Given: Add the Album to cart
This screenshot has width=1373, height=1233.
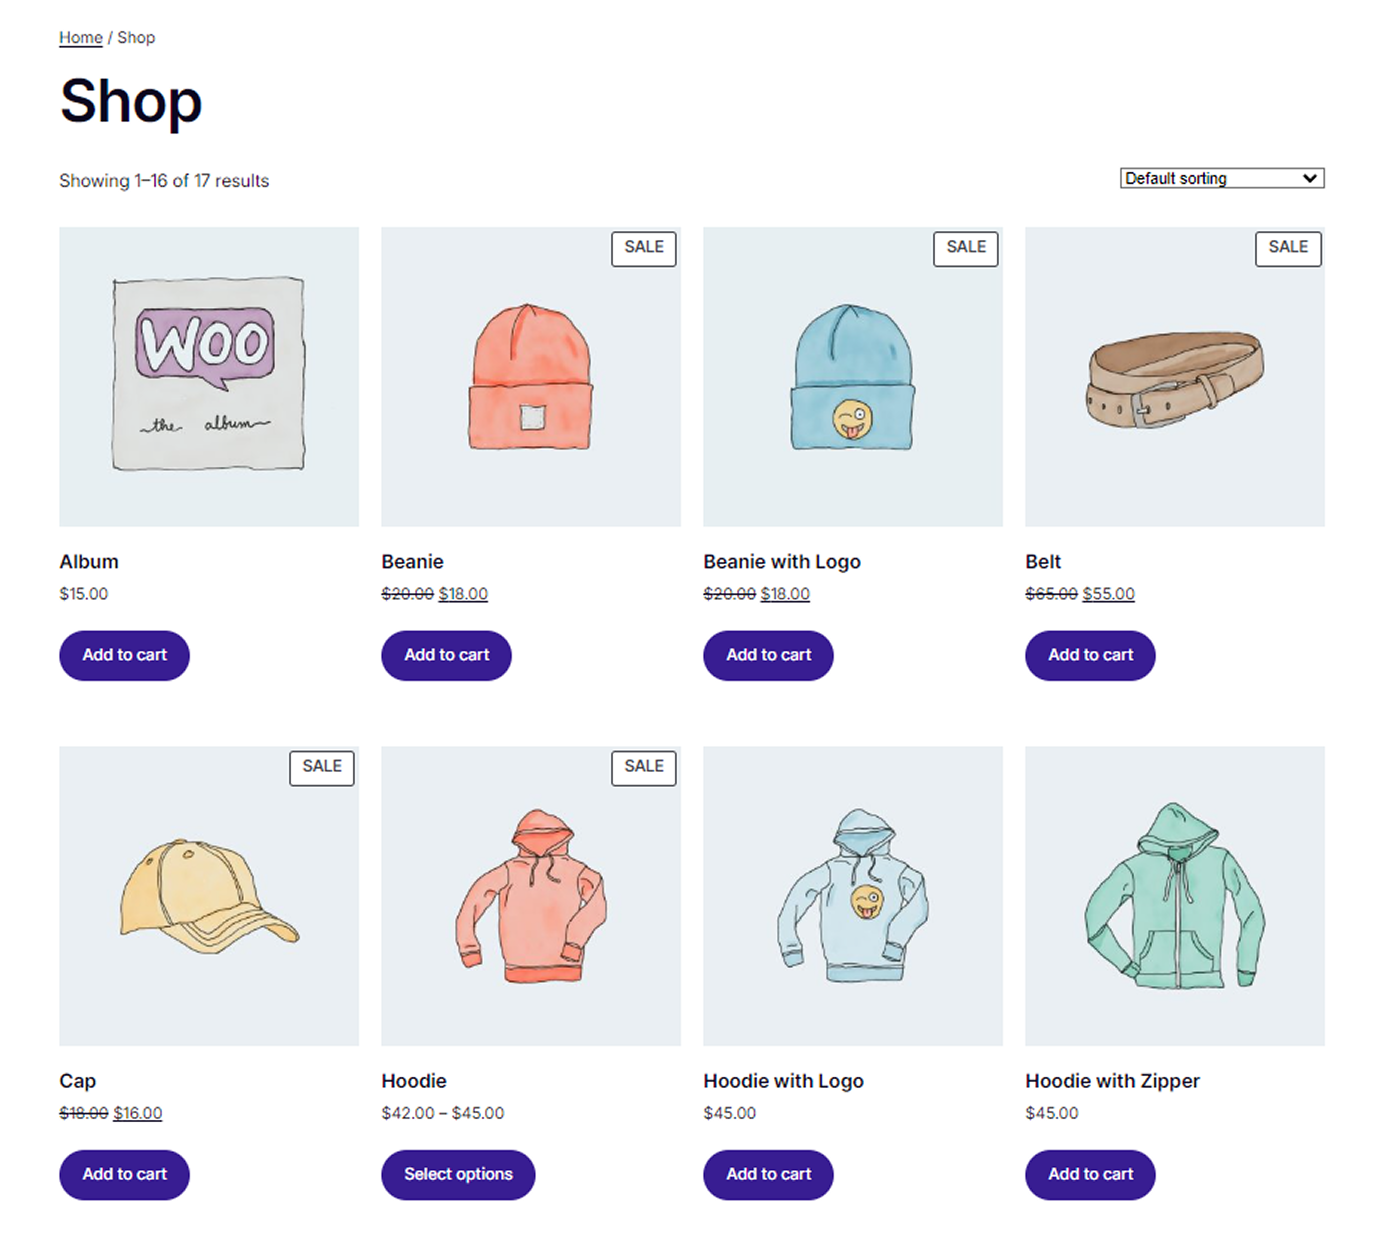Looking at the screenshot, I should tap(124, 655).
